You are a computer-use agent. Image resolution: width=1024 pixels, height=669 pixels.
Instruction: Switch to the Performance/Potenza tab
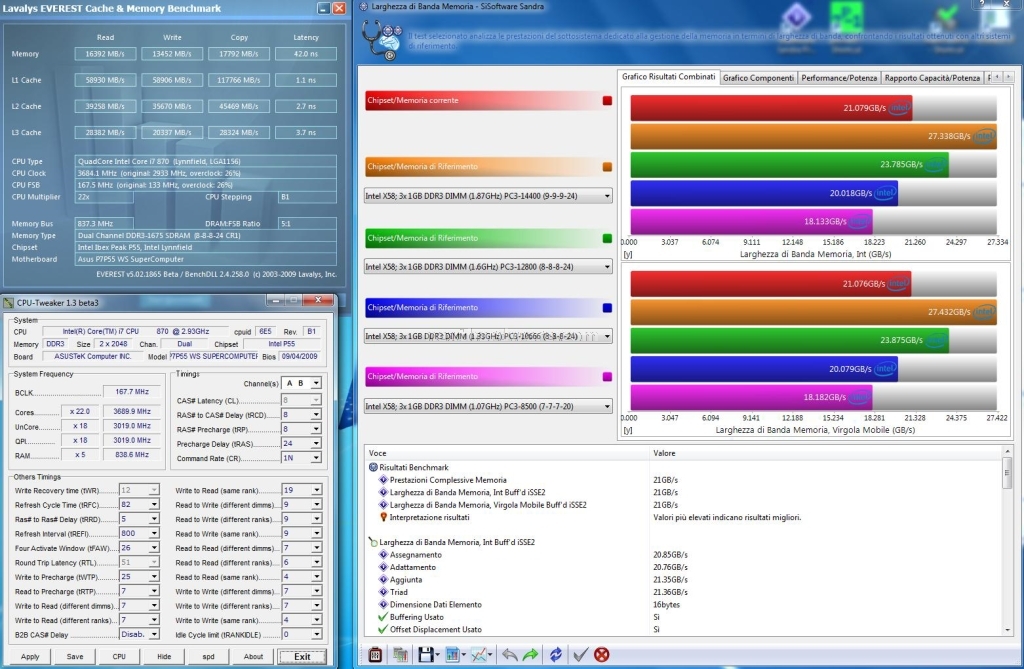(839, 78)
